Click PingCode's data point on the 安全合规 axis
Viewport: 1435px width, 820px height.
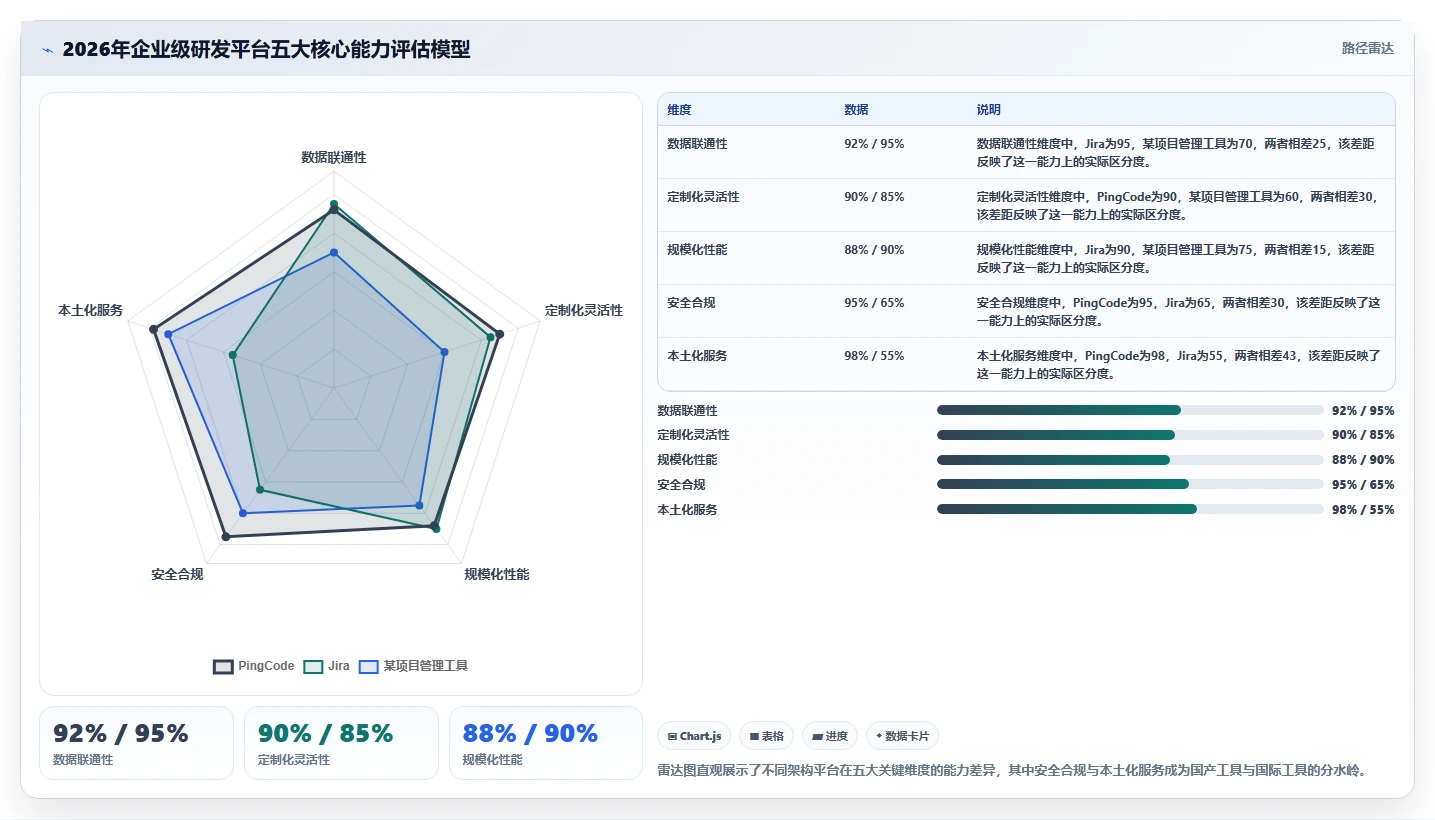[226, 537]
